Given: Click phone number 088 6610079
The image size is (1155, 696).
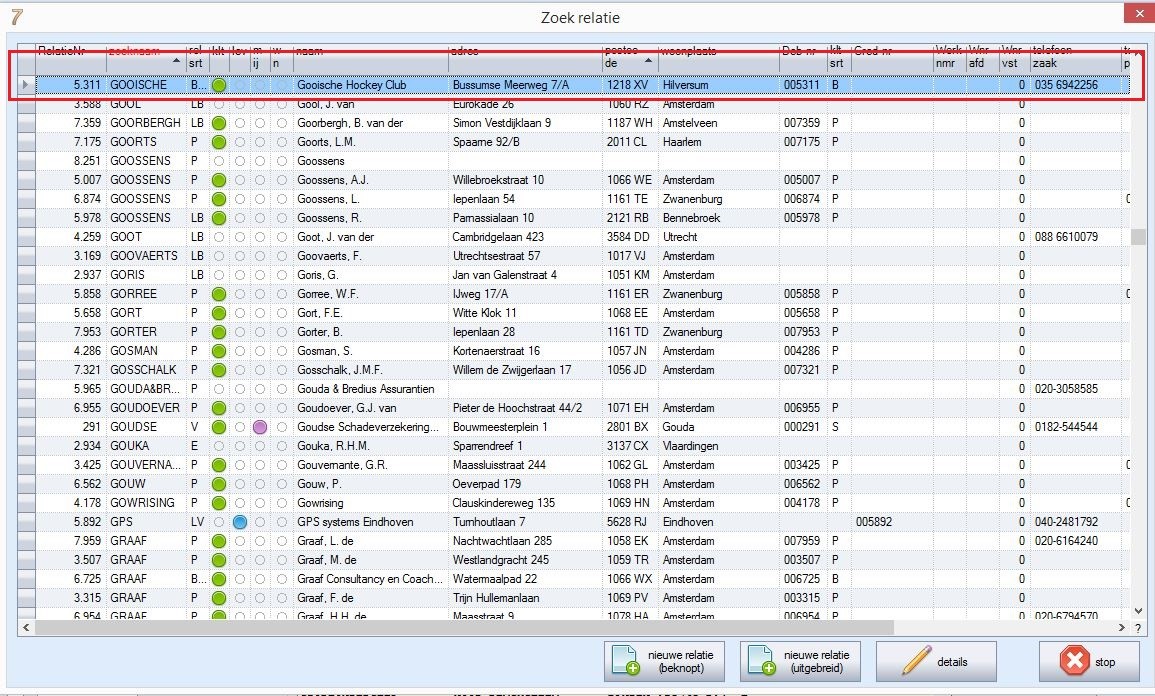Looking at the screenshot, I should click(x=1066, y=237).
